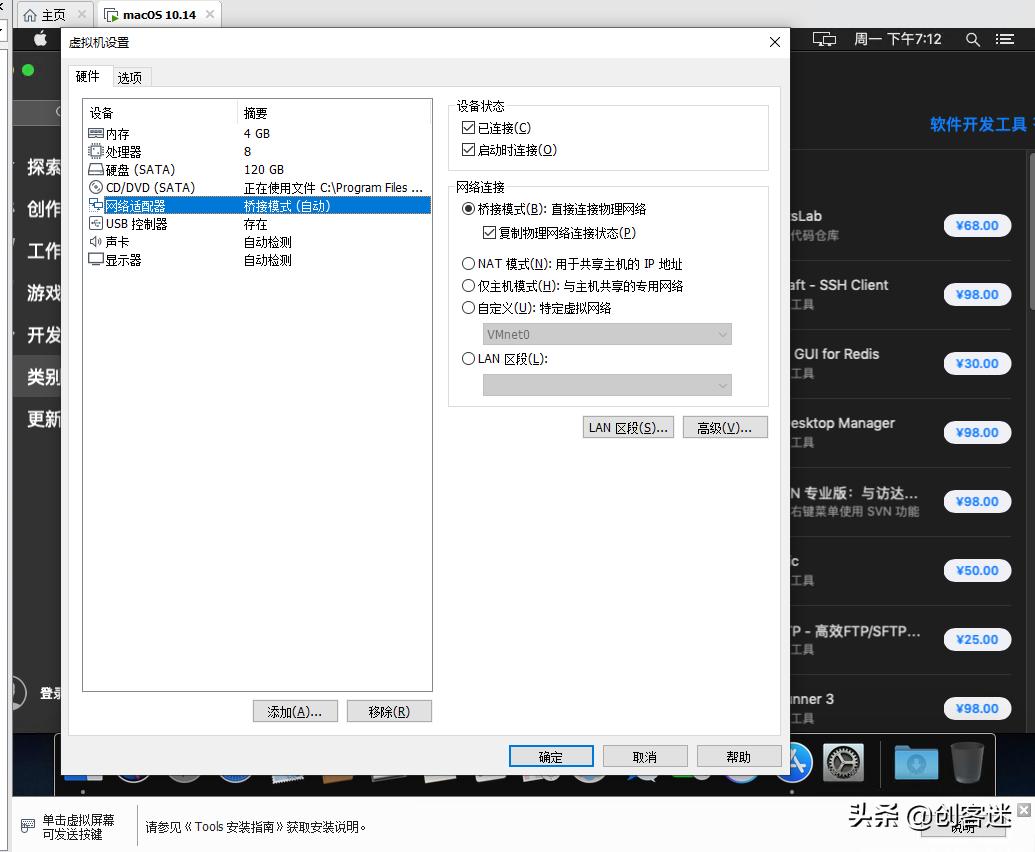This screenshot has width=1035, height=852.
Task: Select the USB 控制器 device icon
Action: (96, 223)
